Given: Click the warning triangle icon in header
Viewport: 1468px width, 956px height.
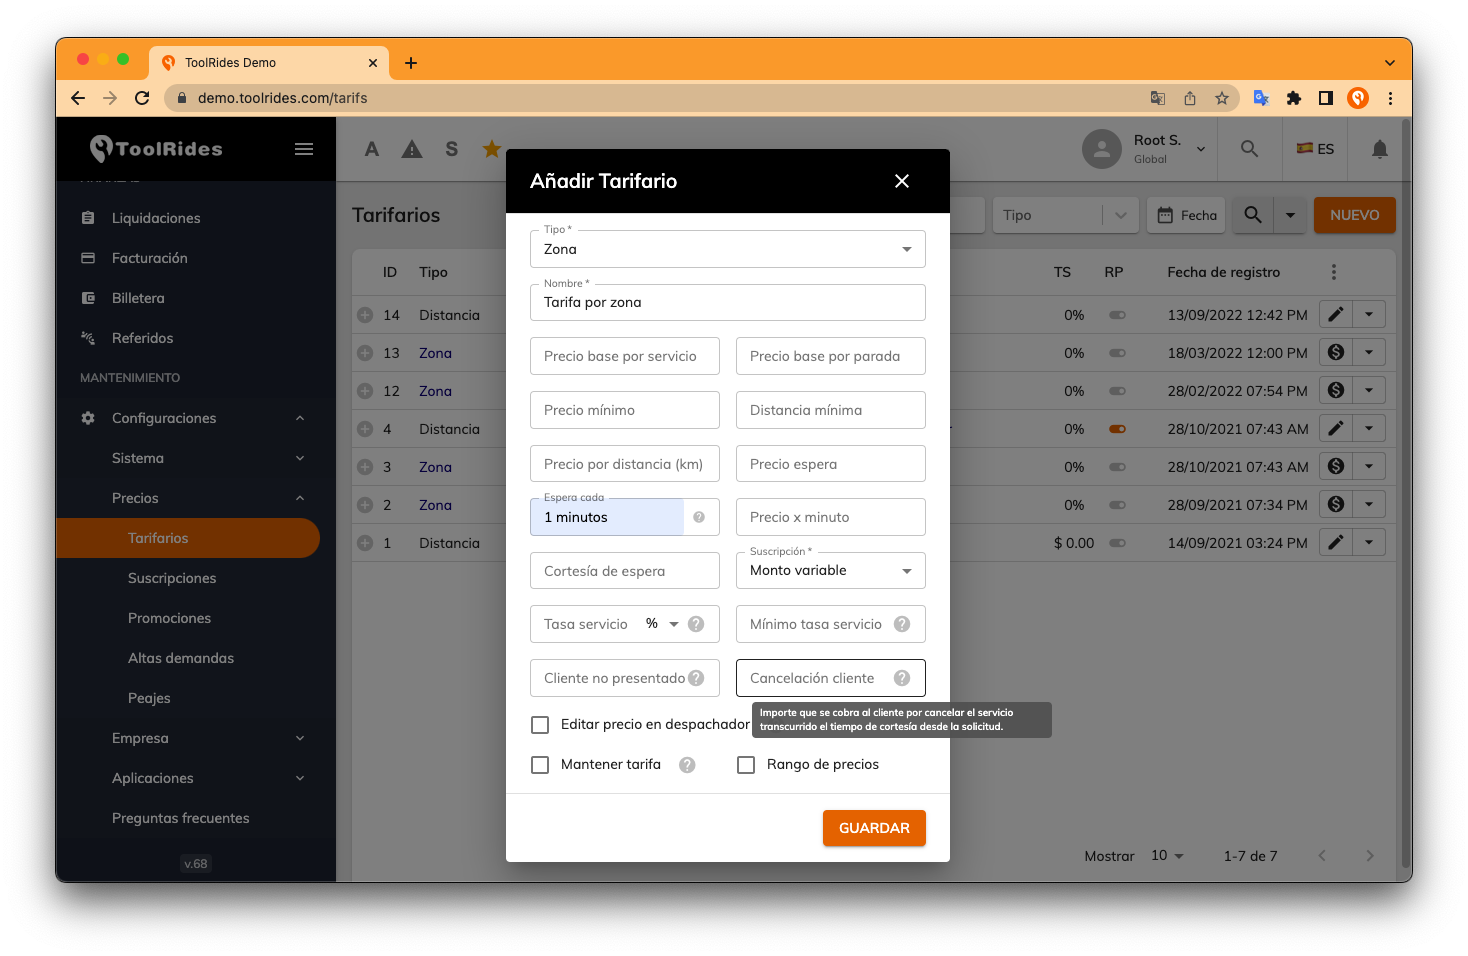Looking at the screenshot, I should (x=412, y=149).
